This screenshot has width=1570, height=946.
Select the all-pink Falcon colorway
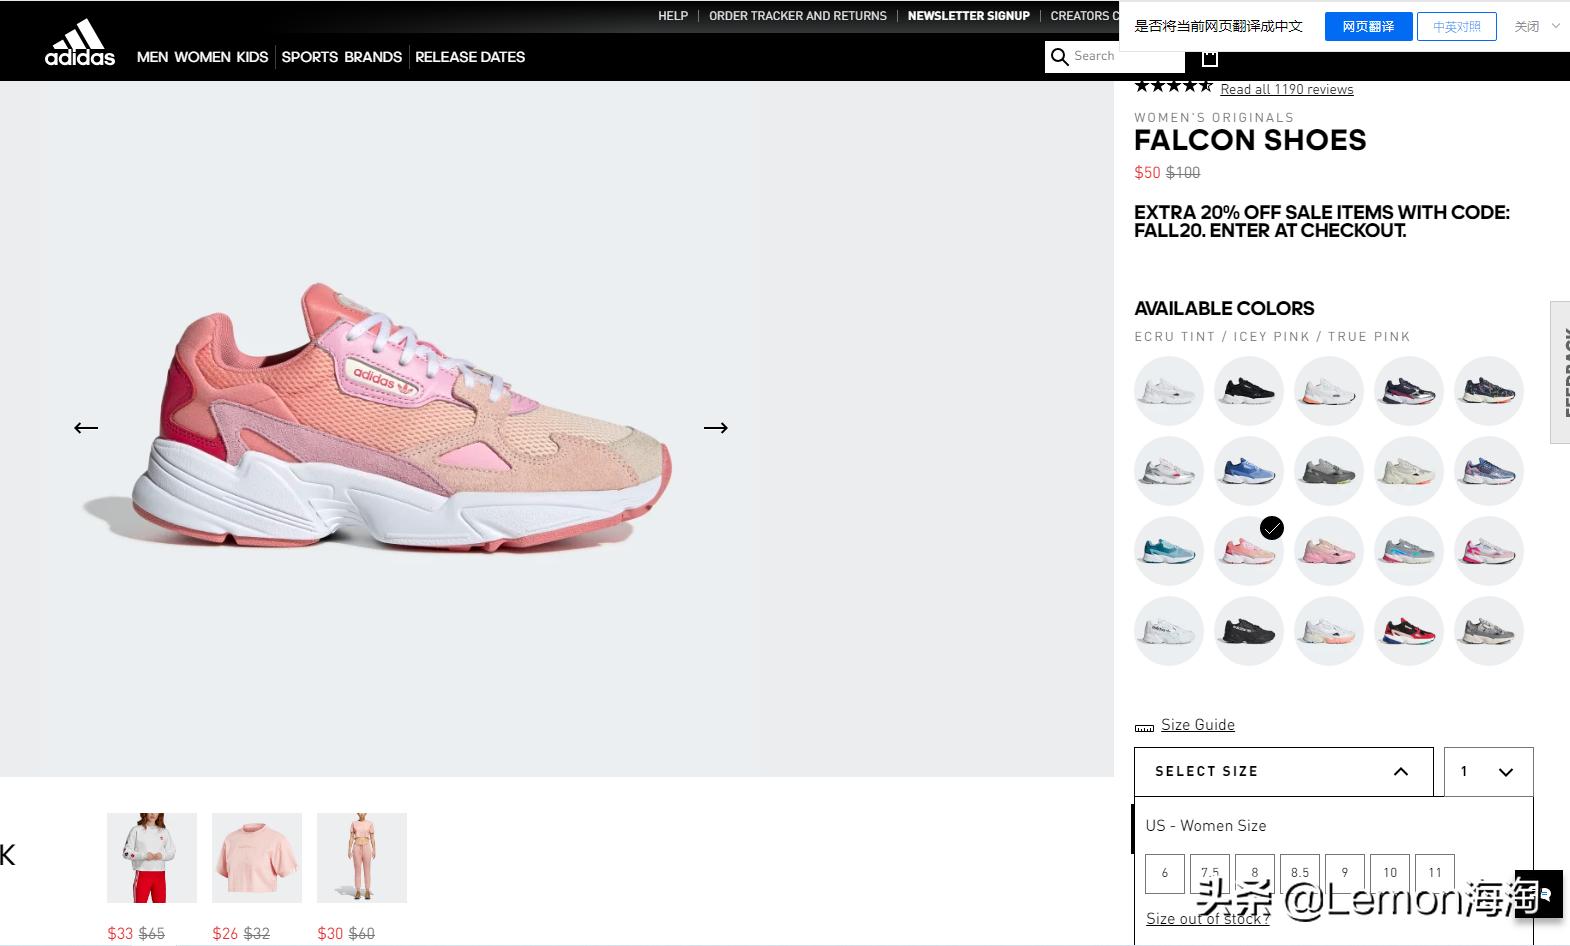coord(1329,551)
